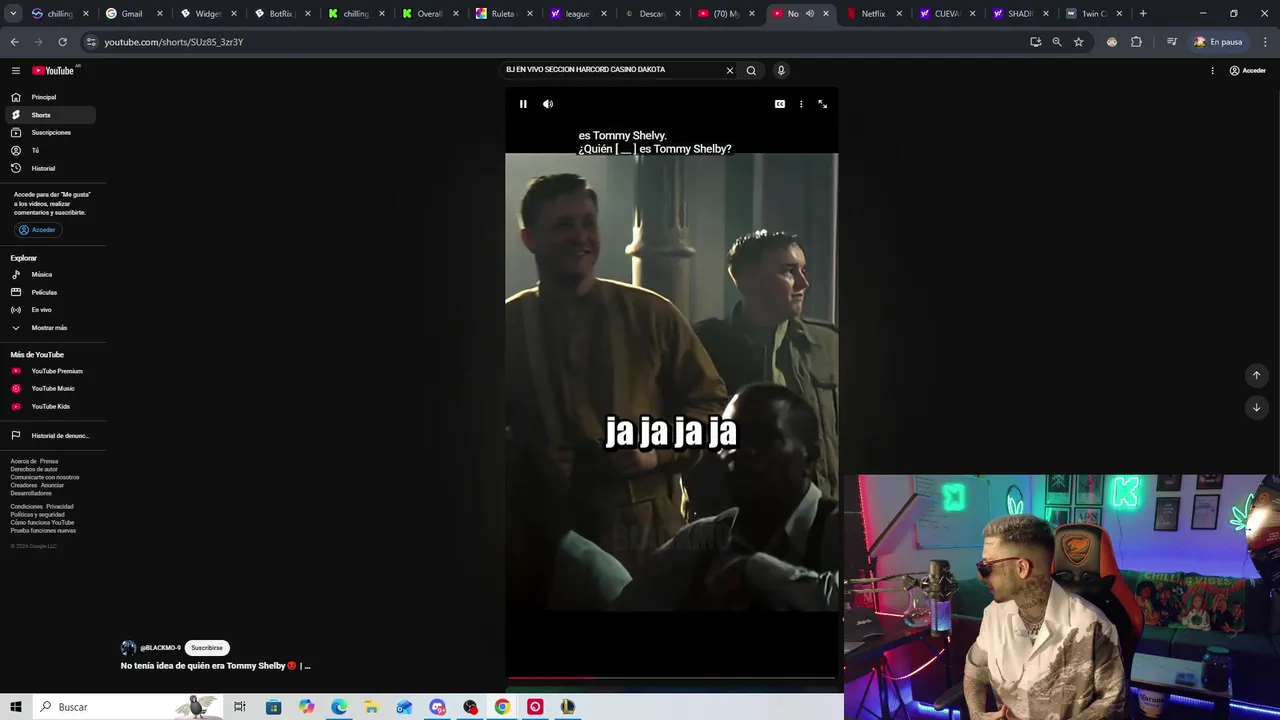Image resolution: width=1280 pixels, height=720 pixels.
Task: Open Task View on the taskbar
Action: click(240, 707)
